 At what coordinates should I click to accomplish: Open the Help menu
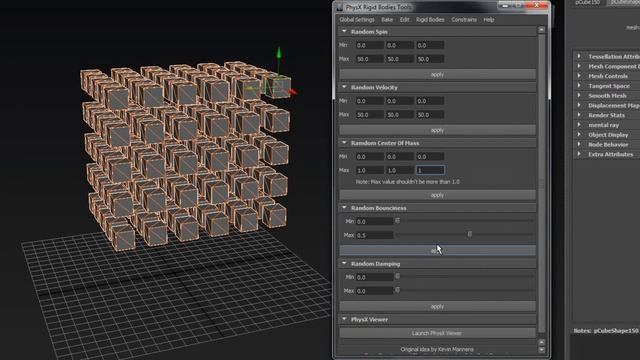pyautogui.click(x=489, y=20)
